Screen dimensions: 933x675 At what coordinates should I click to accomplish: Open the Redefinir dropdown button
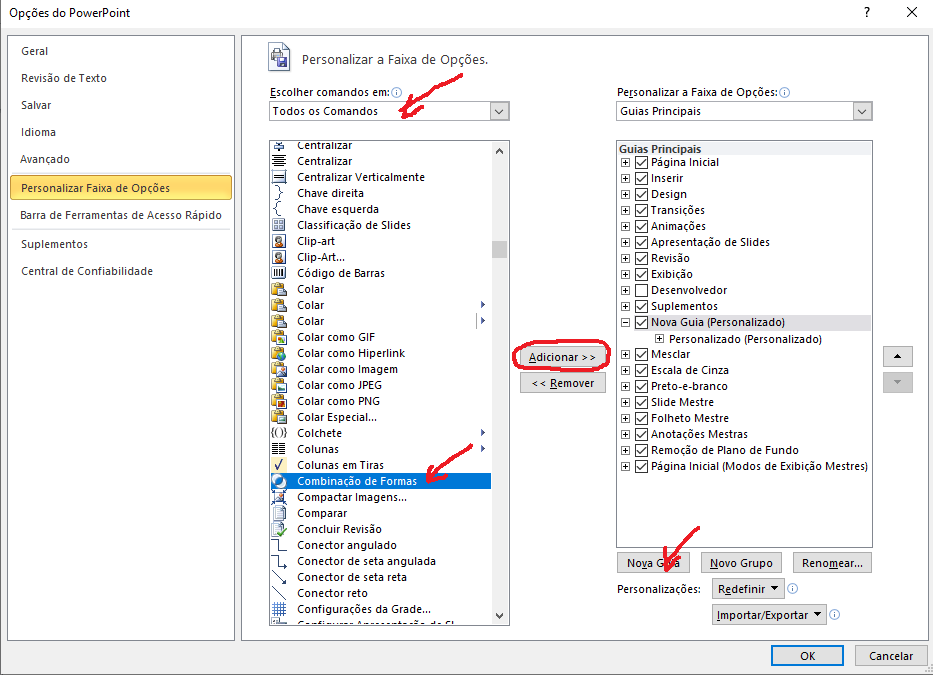click(748, 589)
